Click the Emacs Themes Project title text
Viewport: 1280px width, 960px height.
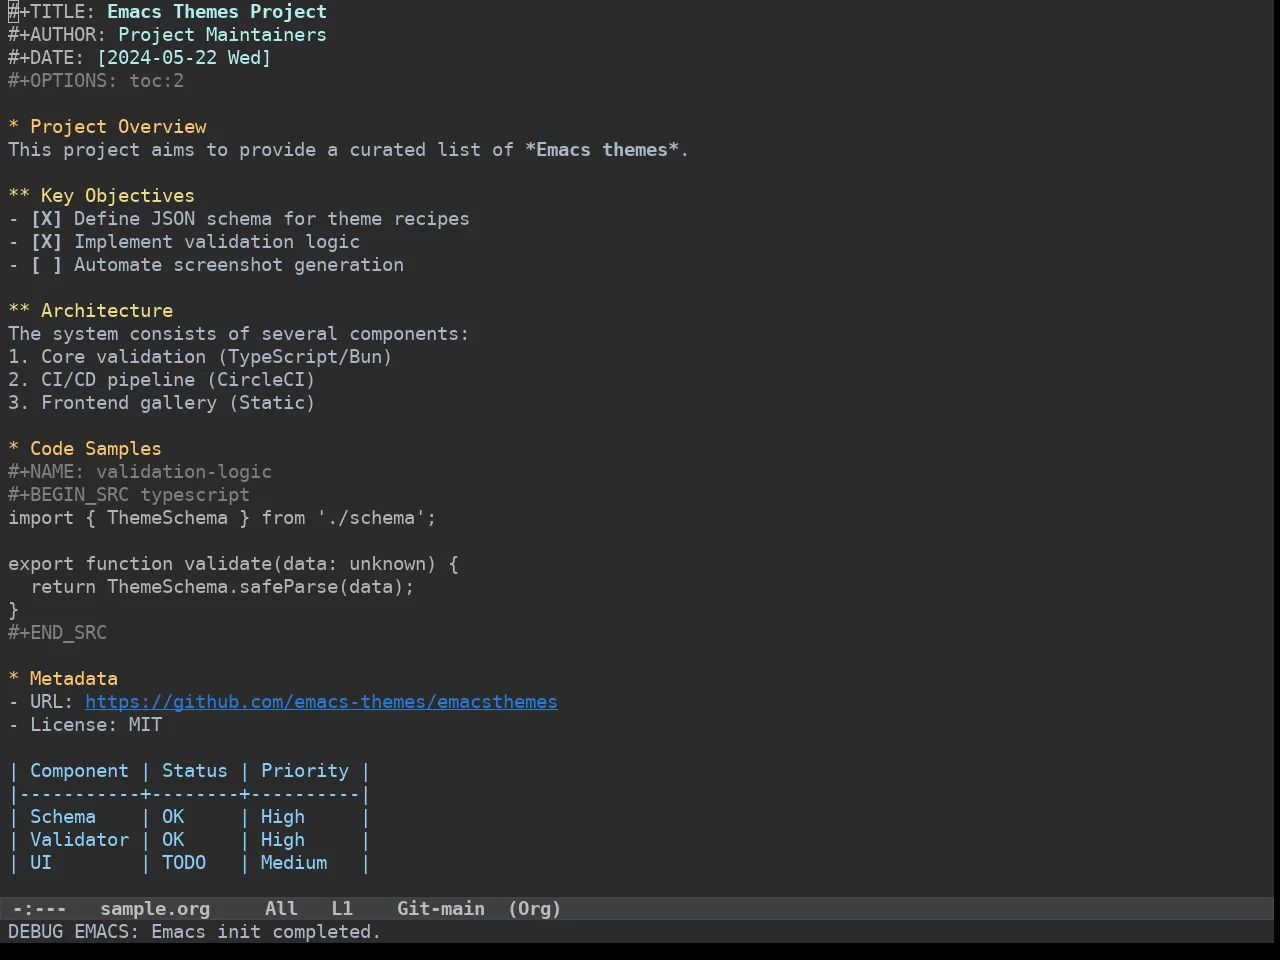coord(217,12)
